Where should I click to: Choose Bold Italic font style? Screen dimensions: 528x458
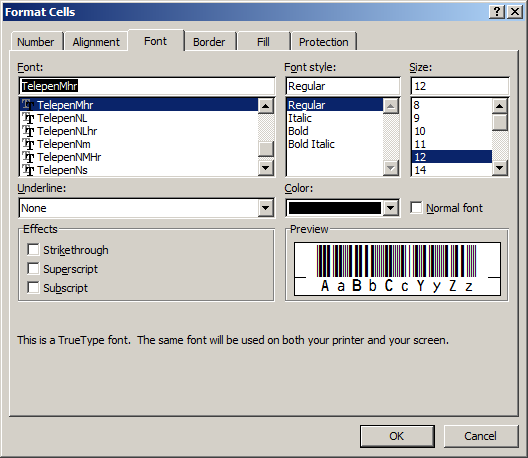pyautogui.click(x=335, y=144)
